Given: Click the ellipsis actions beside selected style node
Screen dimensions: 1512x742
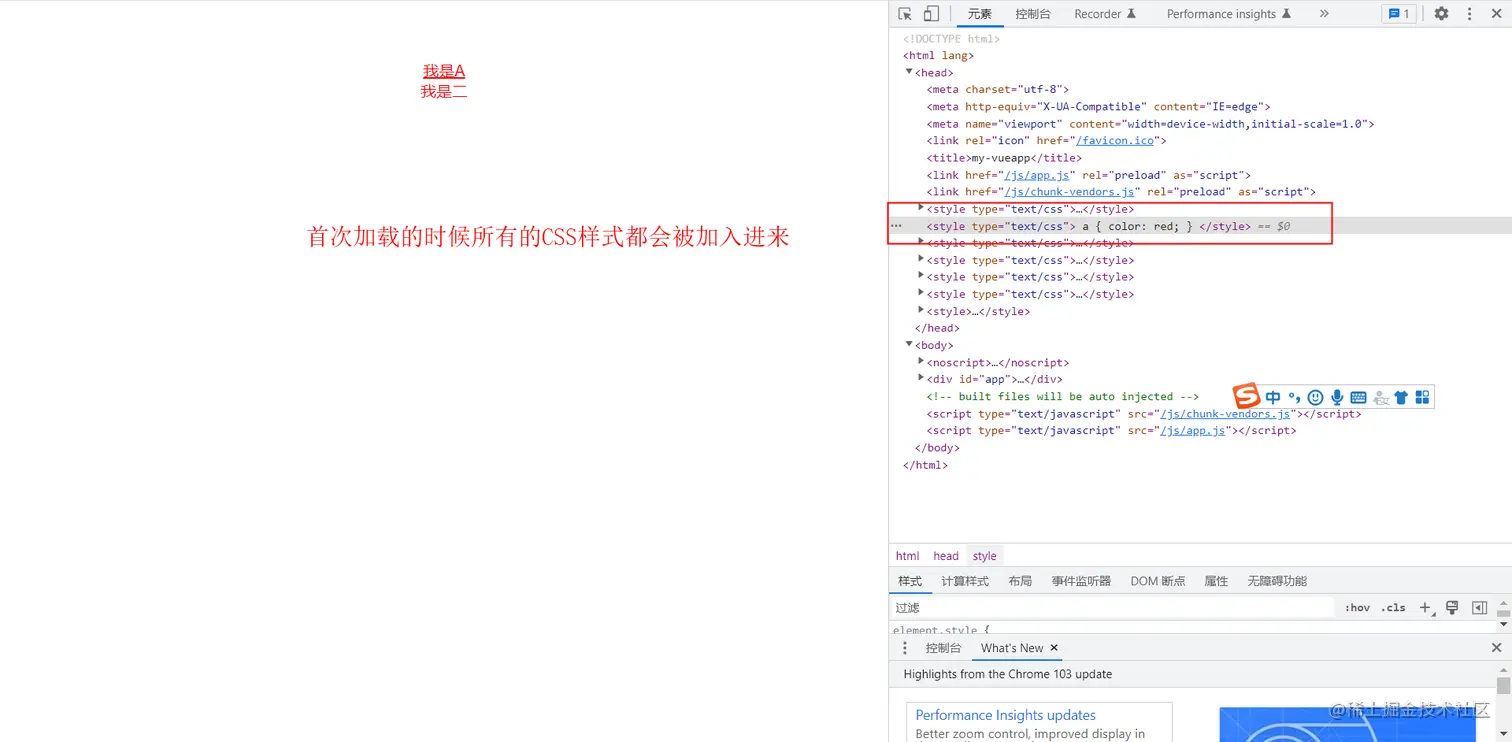Looking at the screenshot, I should [x=896, y=226].
